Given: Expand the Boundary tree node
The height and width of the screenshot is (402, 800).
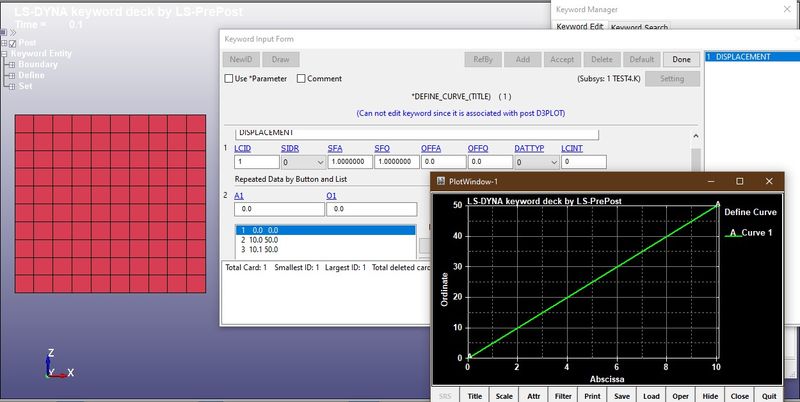Looking at the screenshot, I should coord(12,65).
